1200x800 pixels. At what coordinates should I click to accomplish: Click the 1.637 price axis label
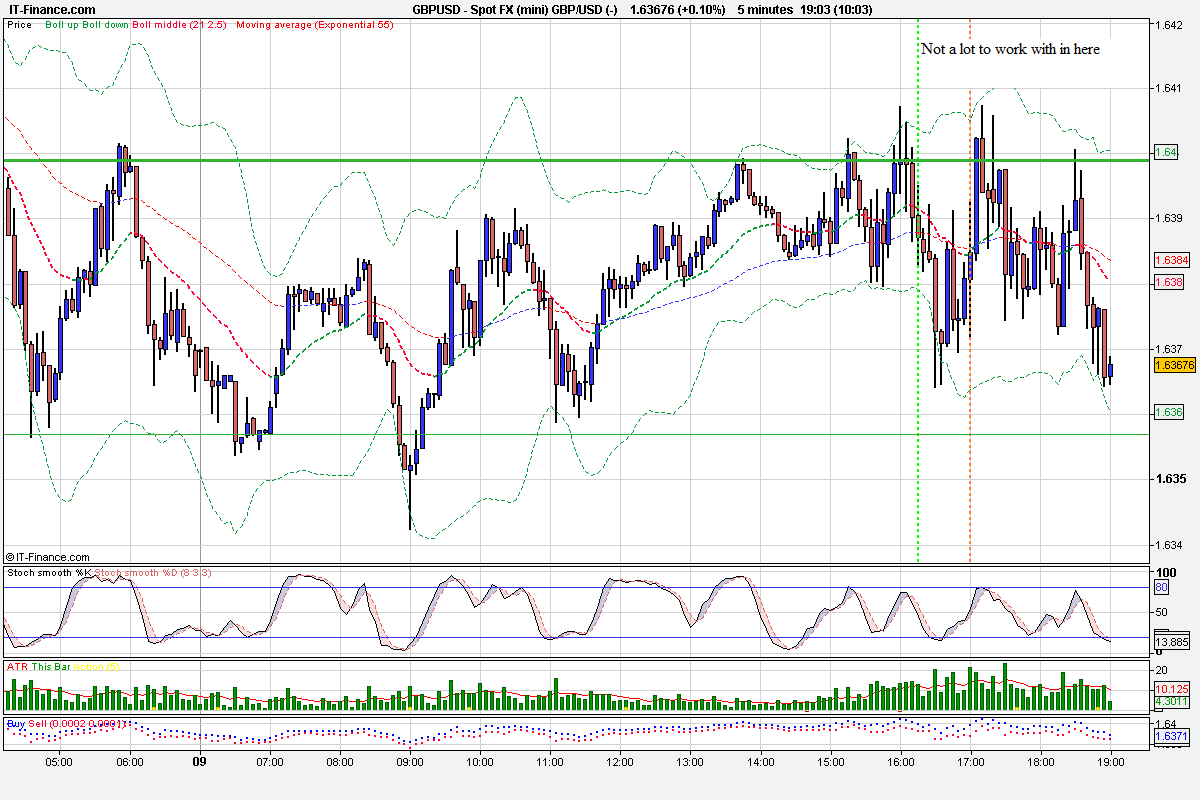(1170, 348)
